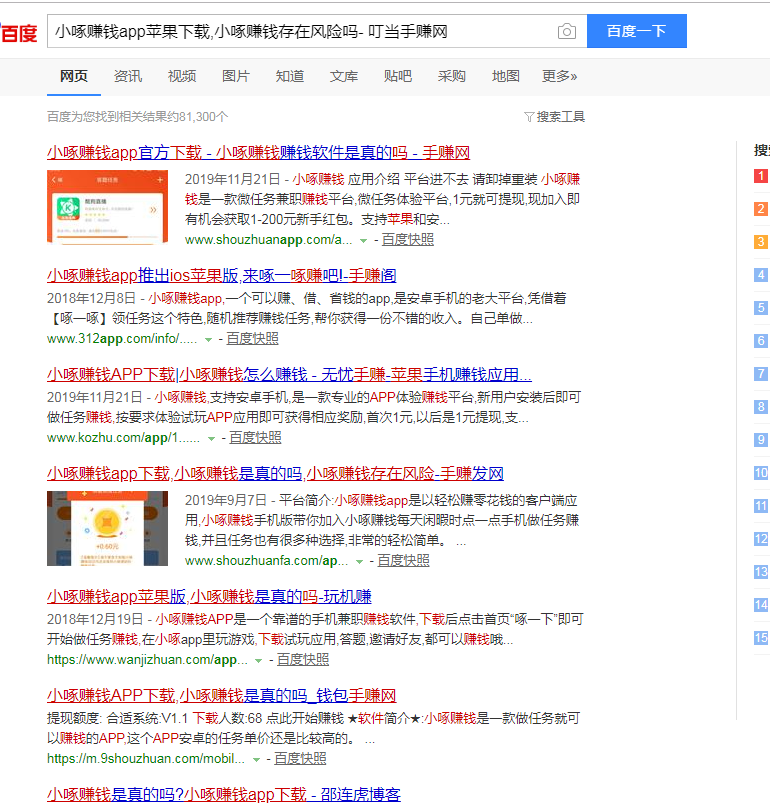Click the result count text 约81,300个
Screen dimensions: 770x807
(x=198, y=117)
